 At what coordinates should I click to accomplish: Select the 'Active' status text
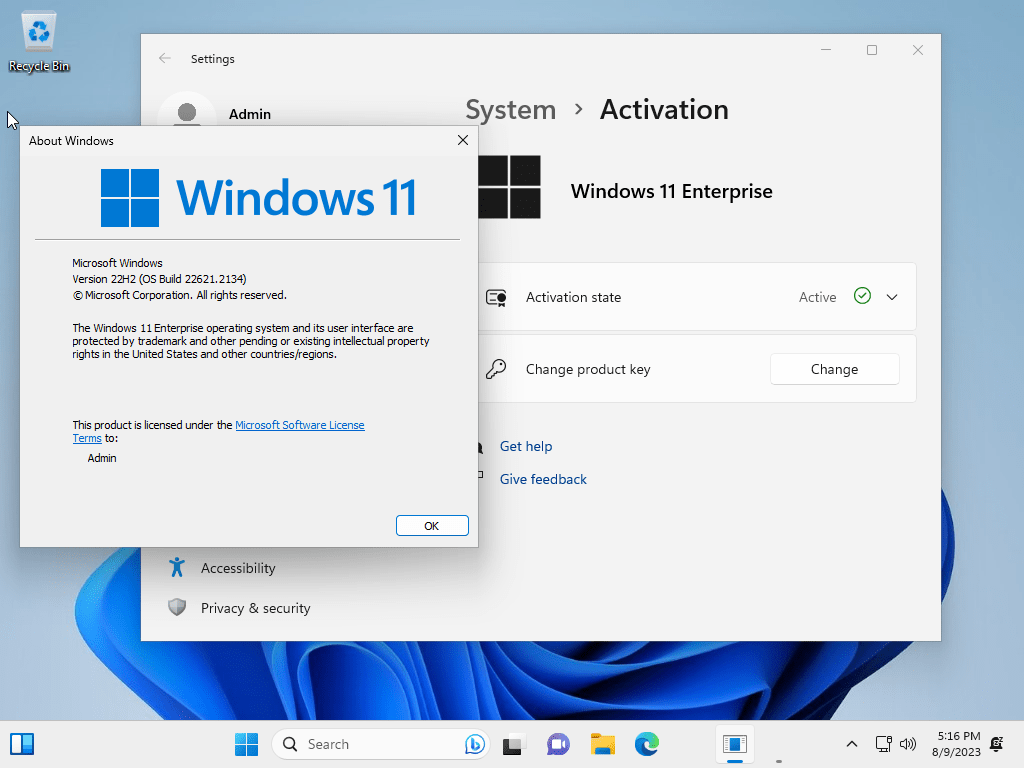817,297
